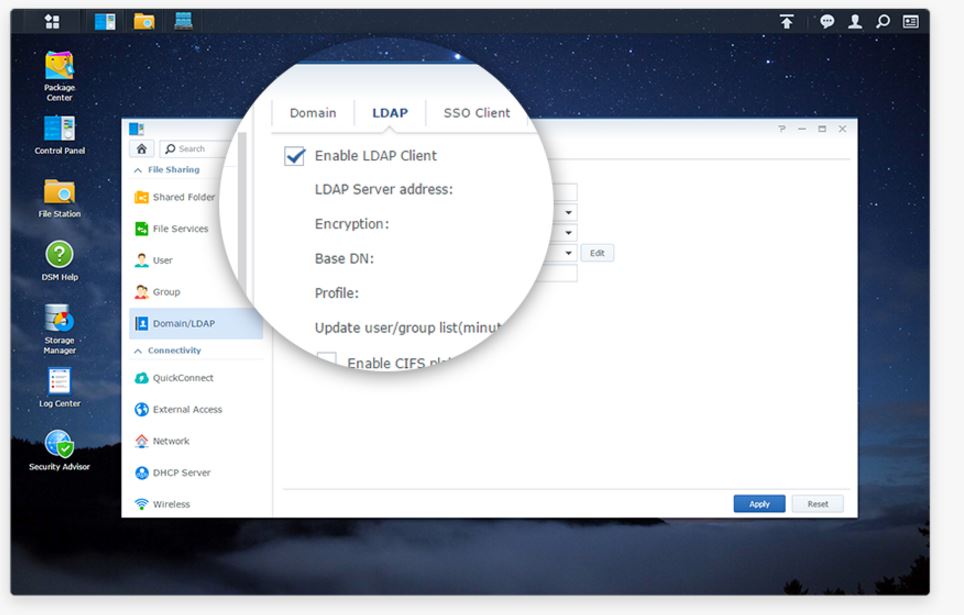Show notifications speech bubble icon
Screen dimensions: 964x615
click(828, 22)
